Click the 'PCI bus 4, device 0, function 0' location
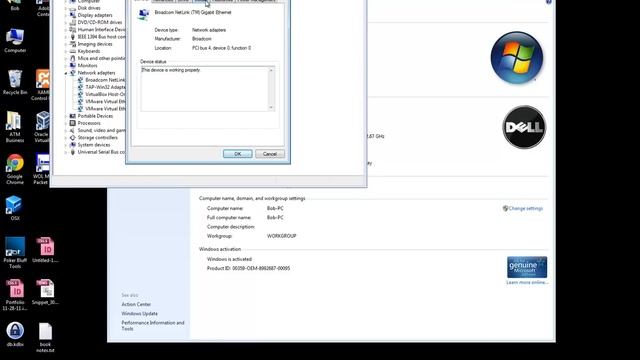The width and height of the screenshot is (640, 360). (222, 48)
